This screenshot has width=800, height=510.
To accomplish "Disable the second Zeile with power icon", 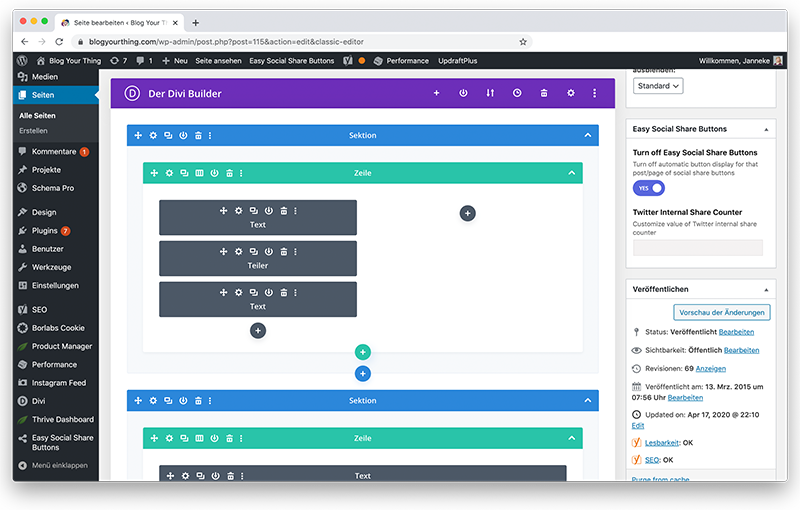I will (214, 438).
